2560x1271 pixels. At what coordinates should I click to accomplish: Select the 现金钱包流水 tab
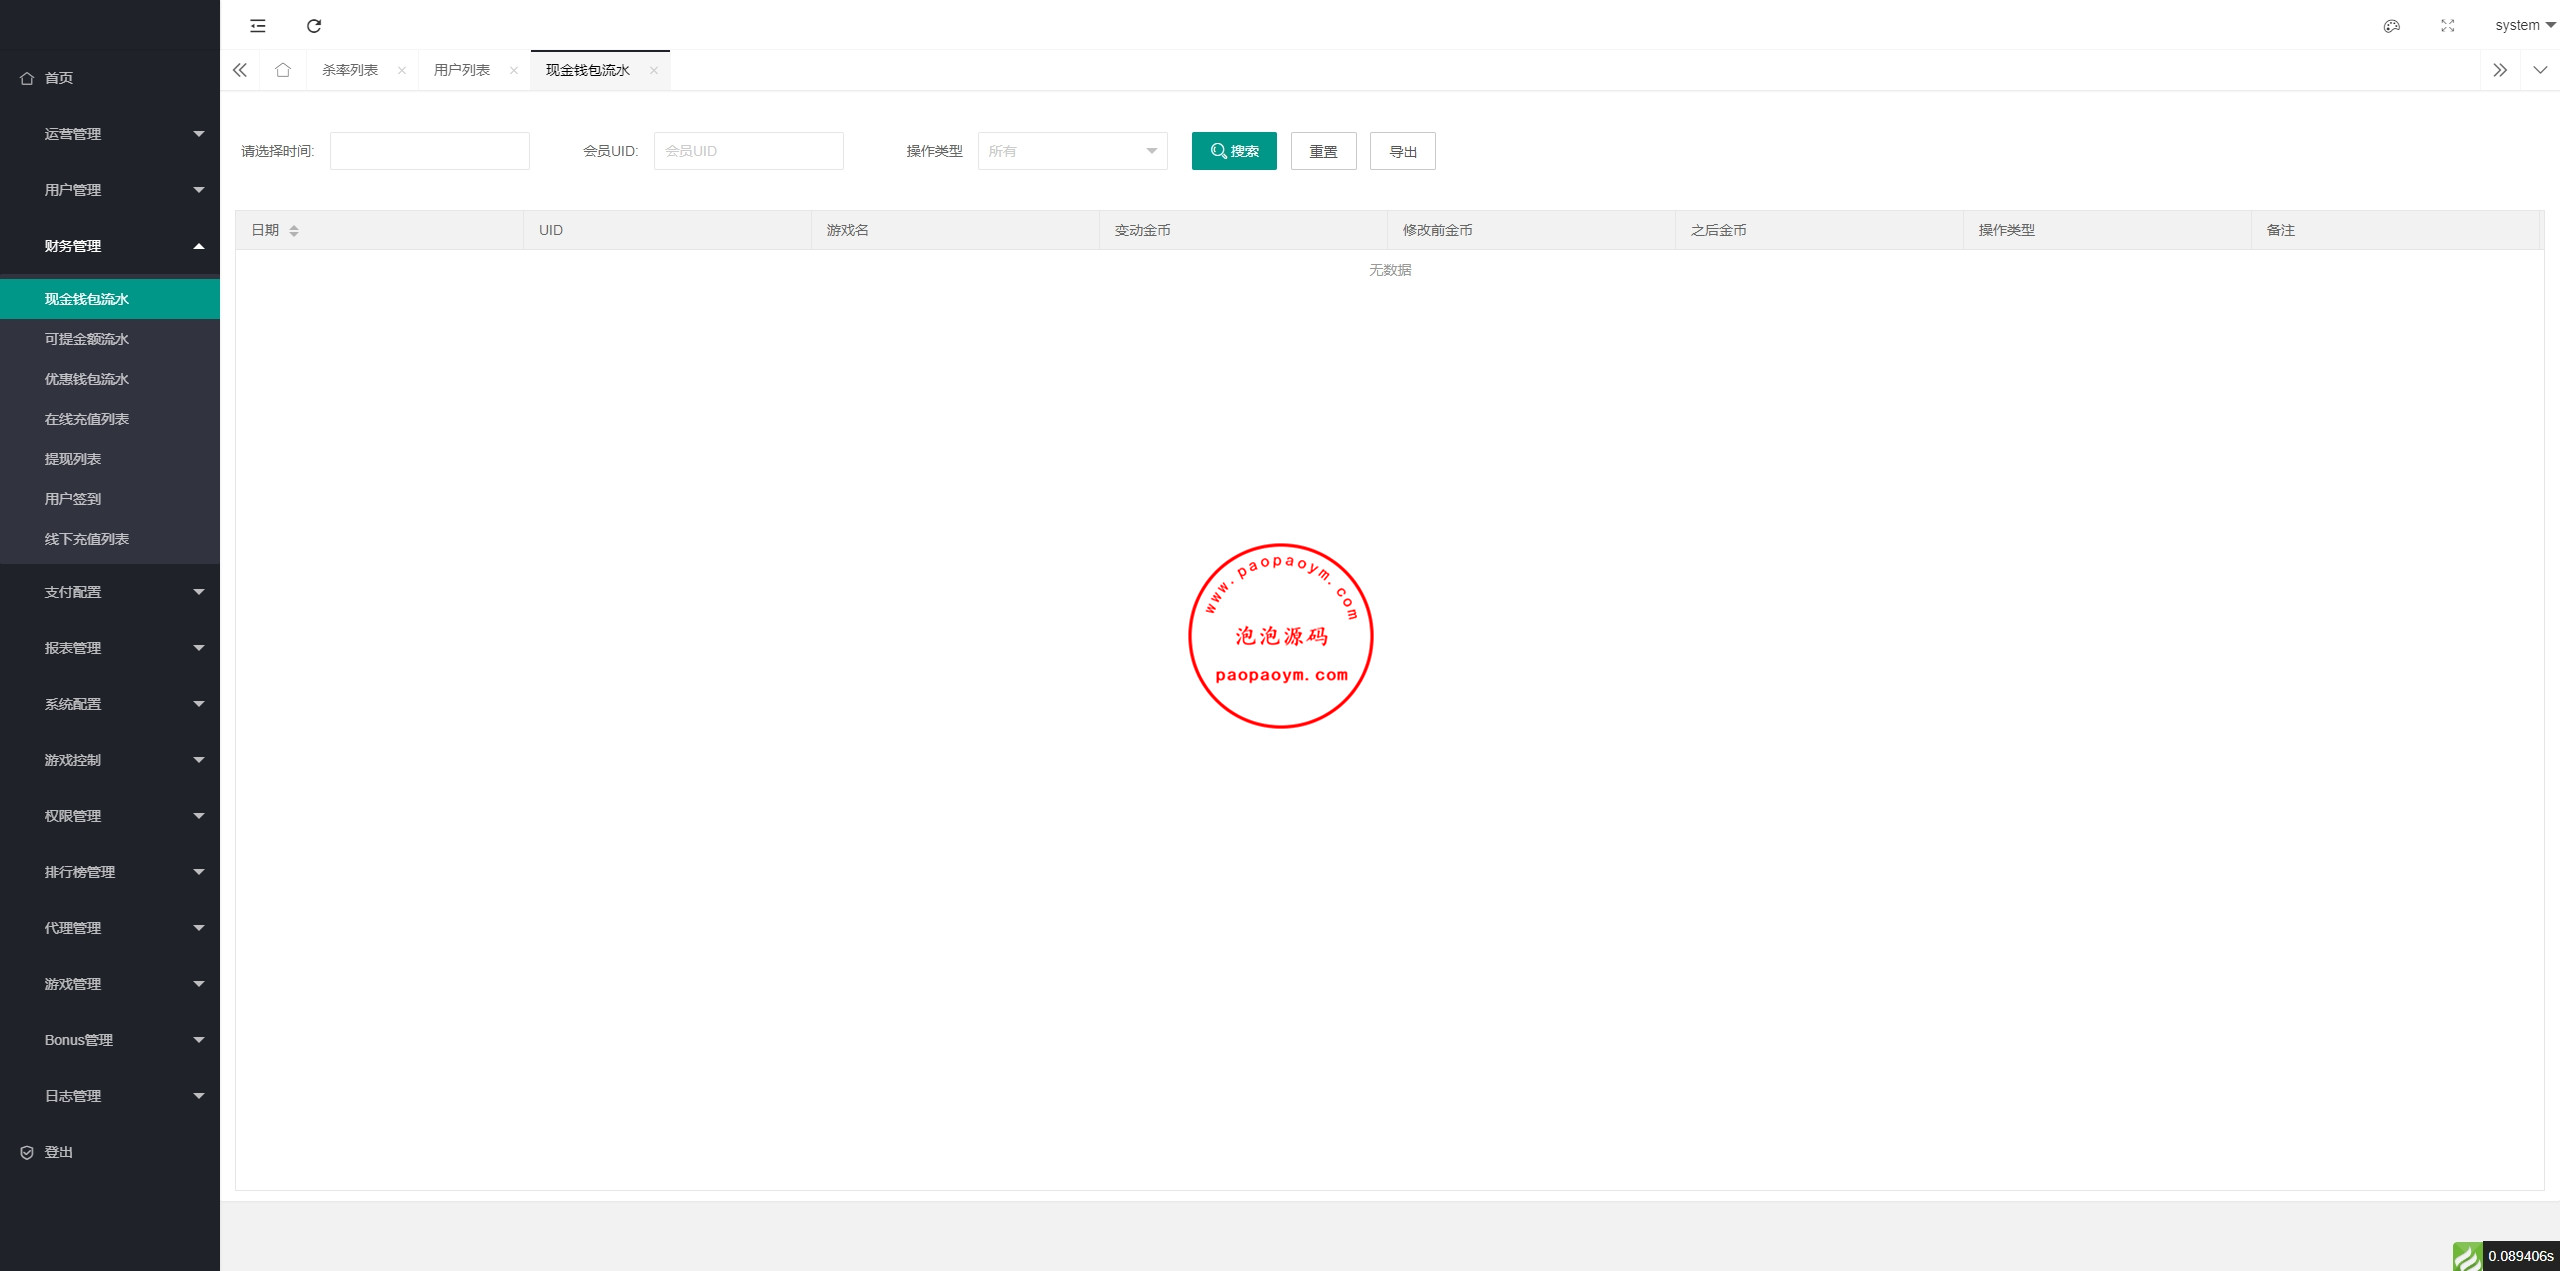(588, 70)
